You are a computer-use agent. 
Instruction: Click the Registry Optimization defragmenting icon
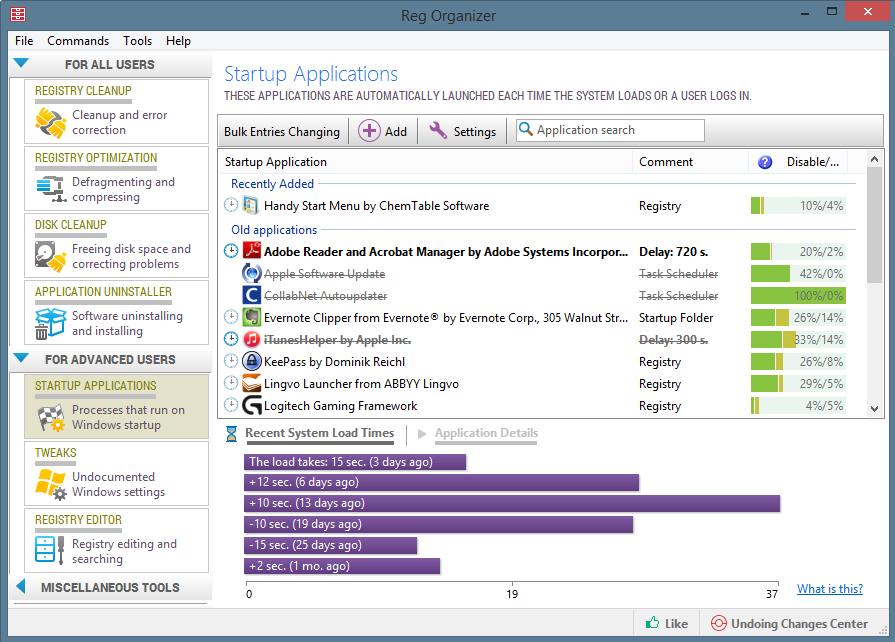pos(50,189)
